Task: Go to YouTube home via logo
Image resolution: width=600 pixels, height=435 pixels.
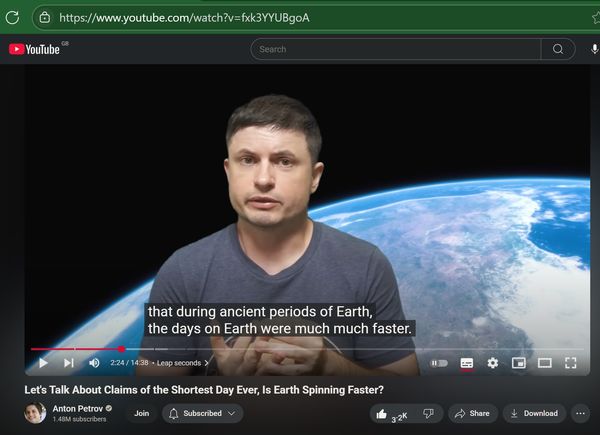Action: pyautogui.click(x=34, y=49)
